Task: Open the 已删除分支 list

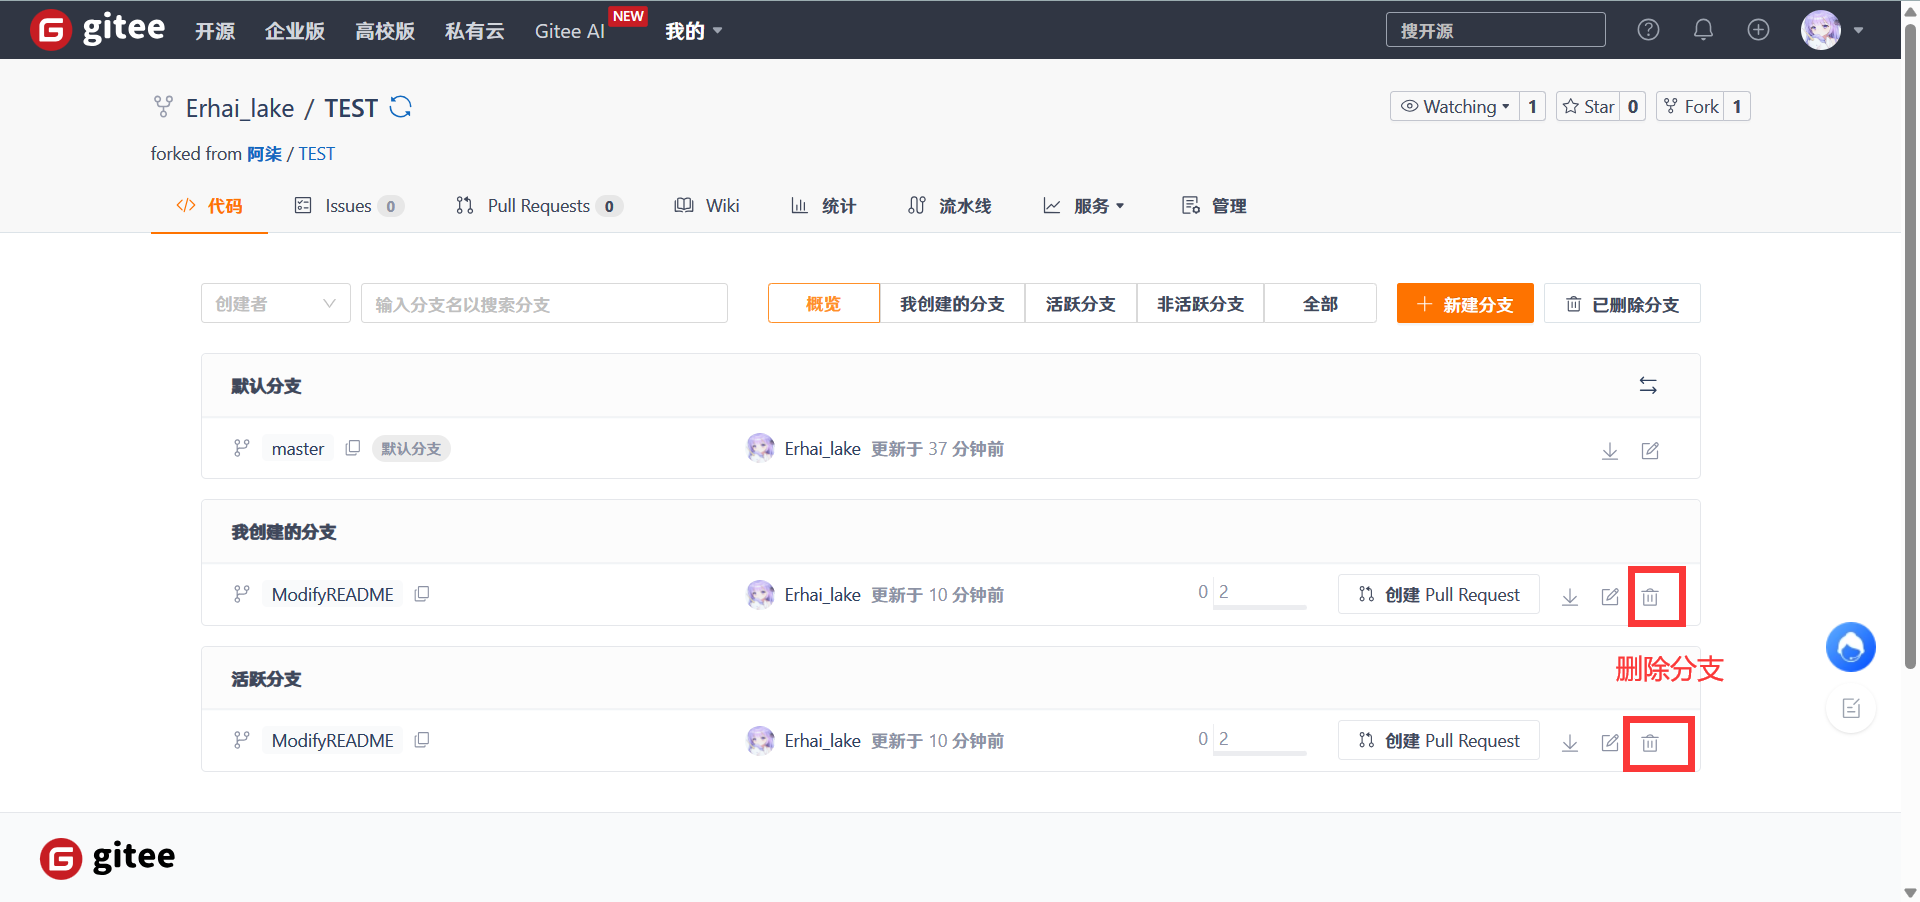Action: [x=1621, y=304]
